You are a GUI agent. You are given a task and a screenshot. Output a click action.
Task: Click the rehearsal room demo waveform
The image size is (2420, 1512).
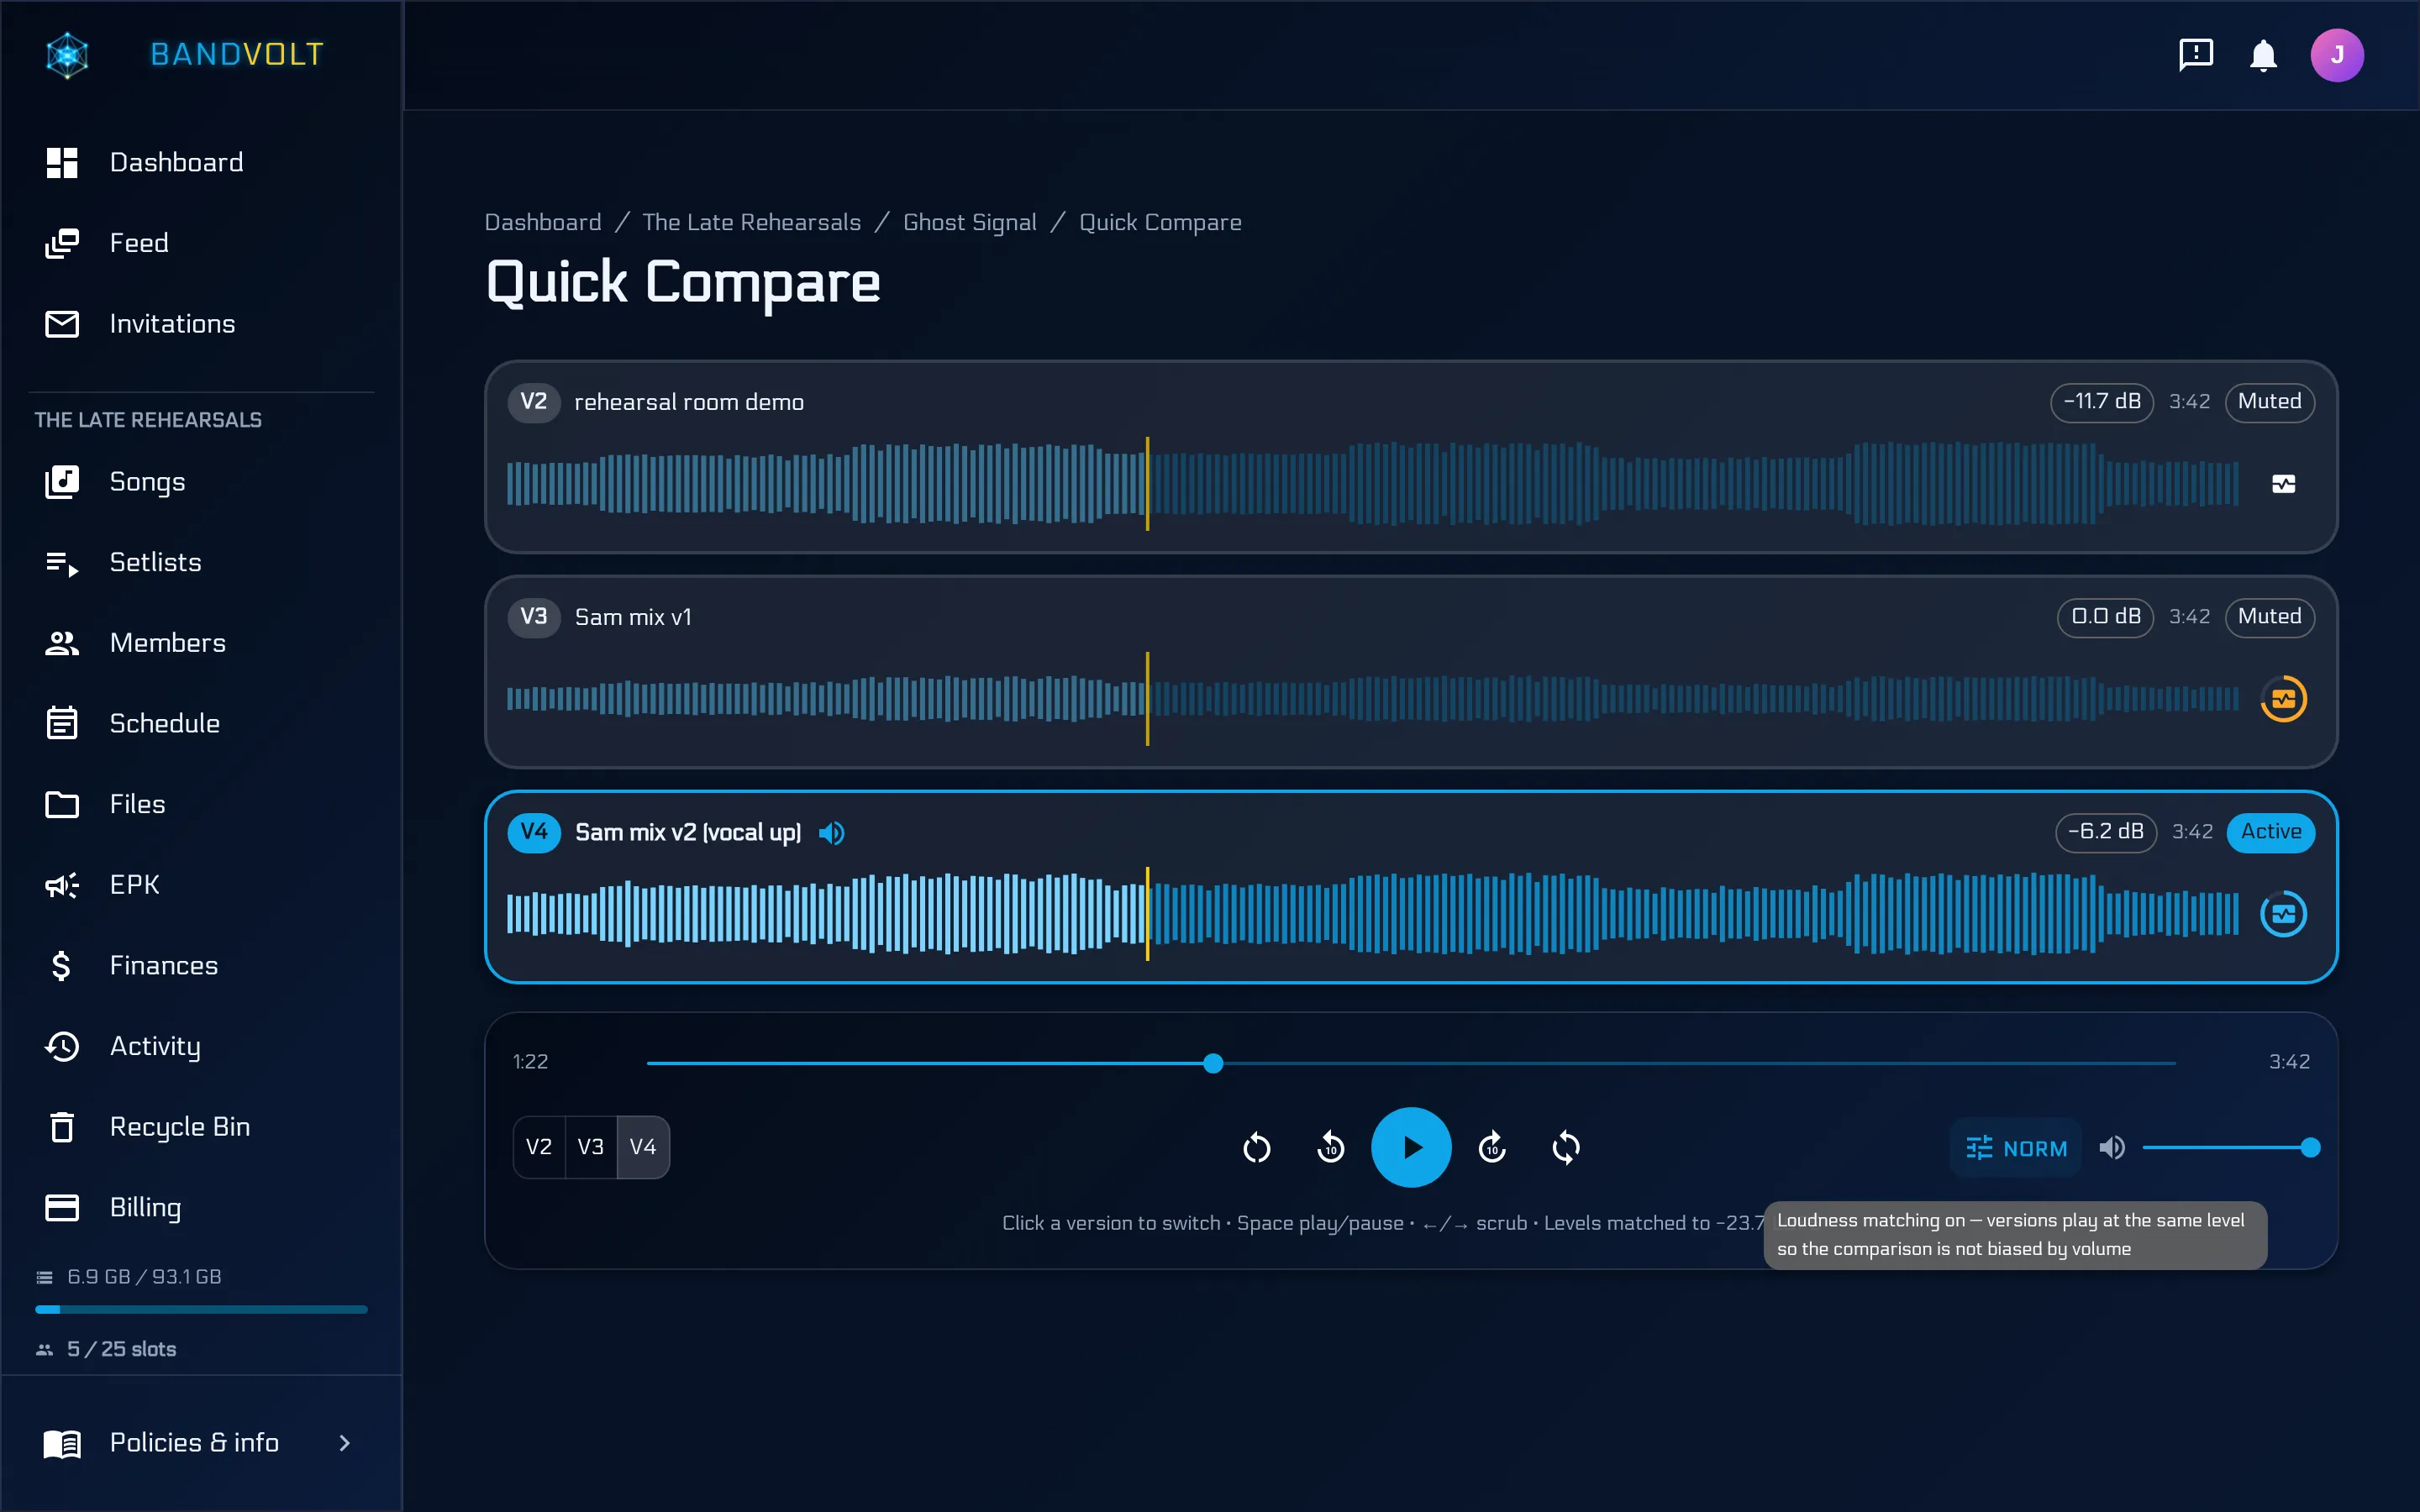pyautogui.click(x=1373, y=484)
